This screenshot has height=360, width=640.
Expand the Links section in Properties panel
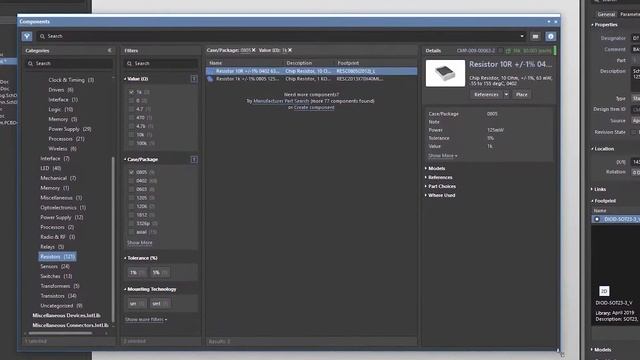coord(593,189)
